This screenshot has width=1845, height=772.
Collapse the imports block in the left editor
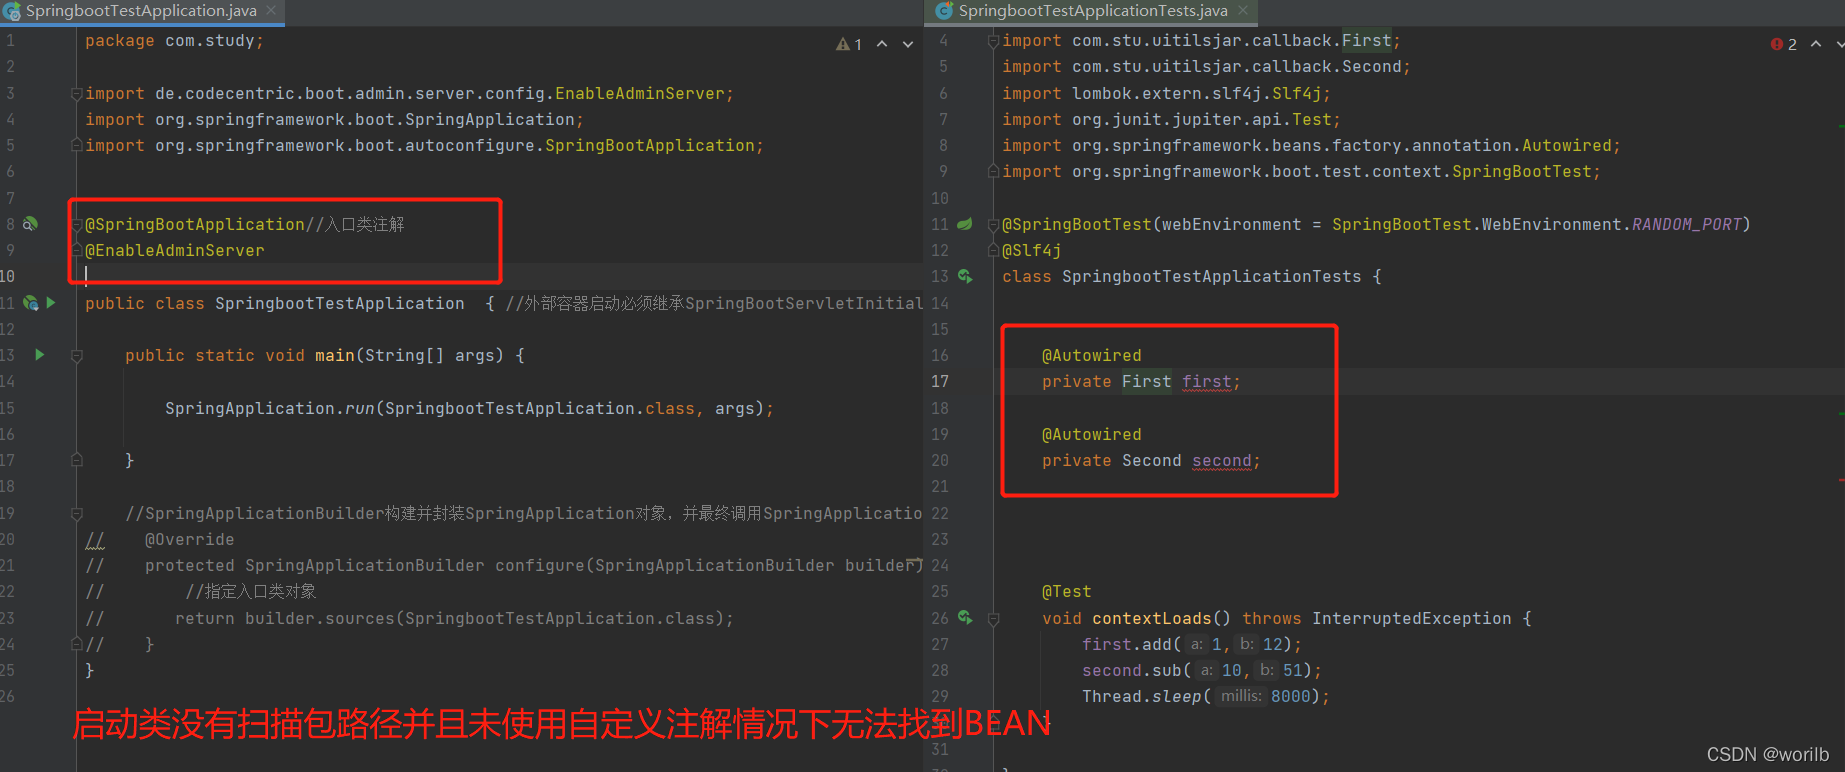pyautogui.click(x=76, y=94)
